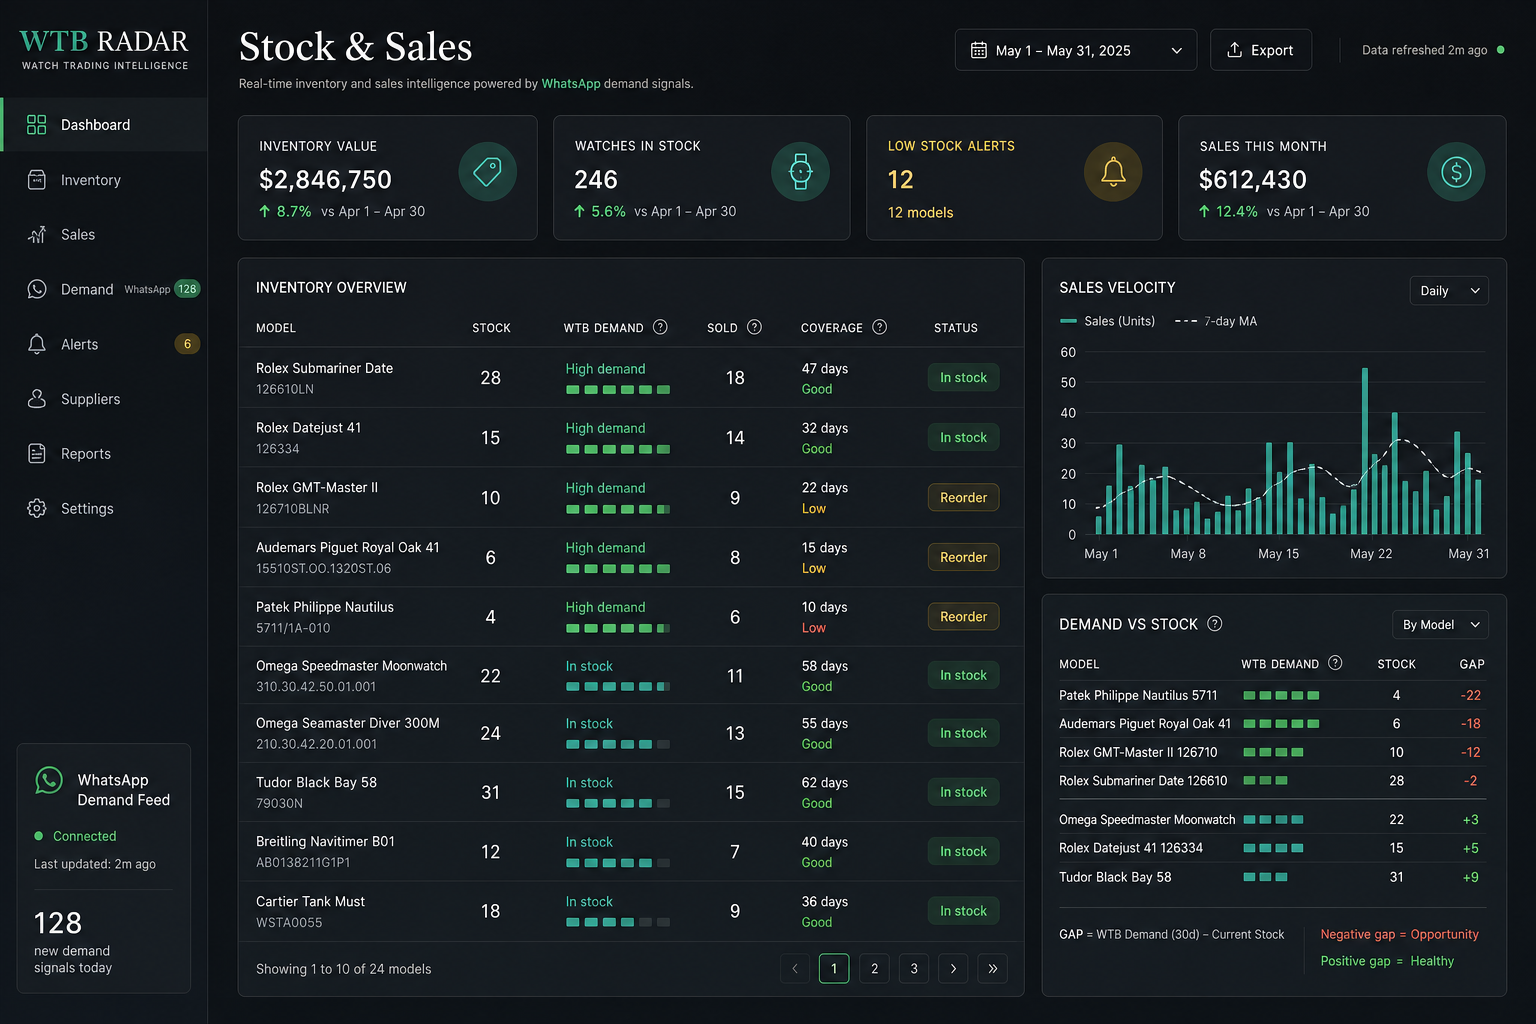This screenshot has height=1024, width=1536.
Task: Click the Export button
Action: (1261, 50)
